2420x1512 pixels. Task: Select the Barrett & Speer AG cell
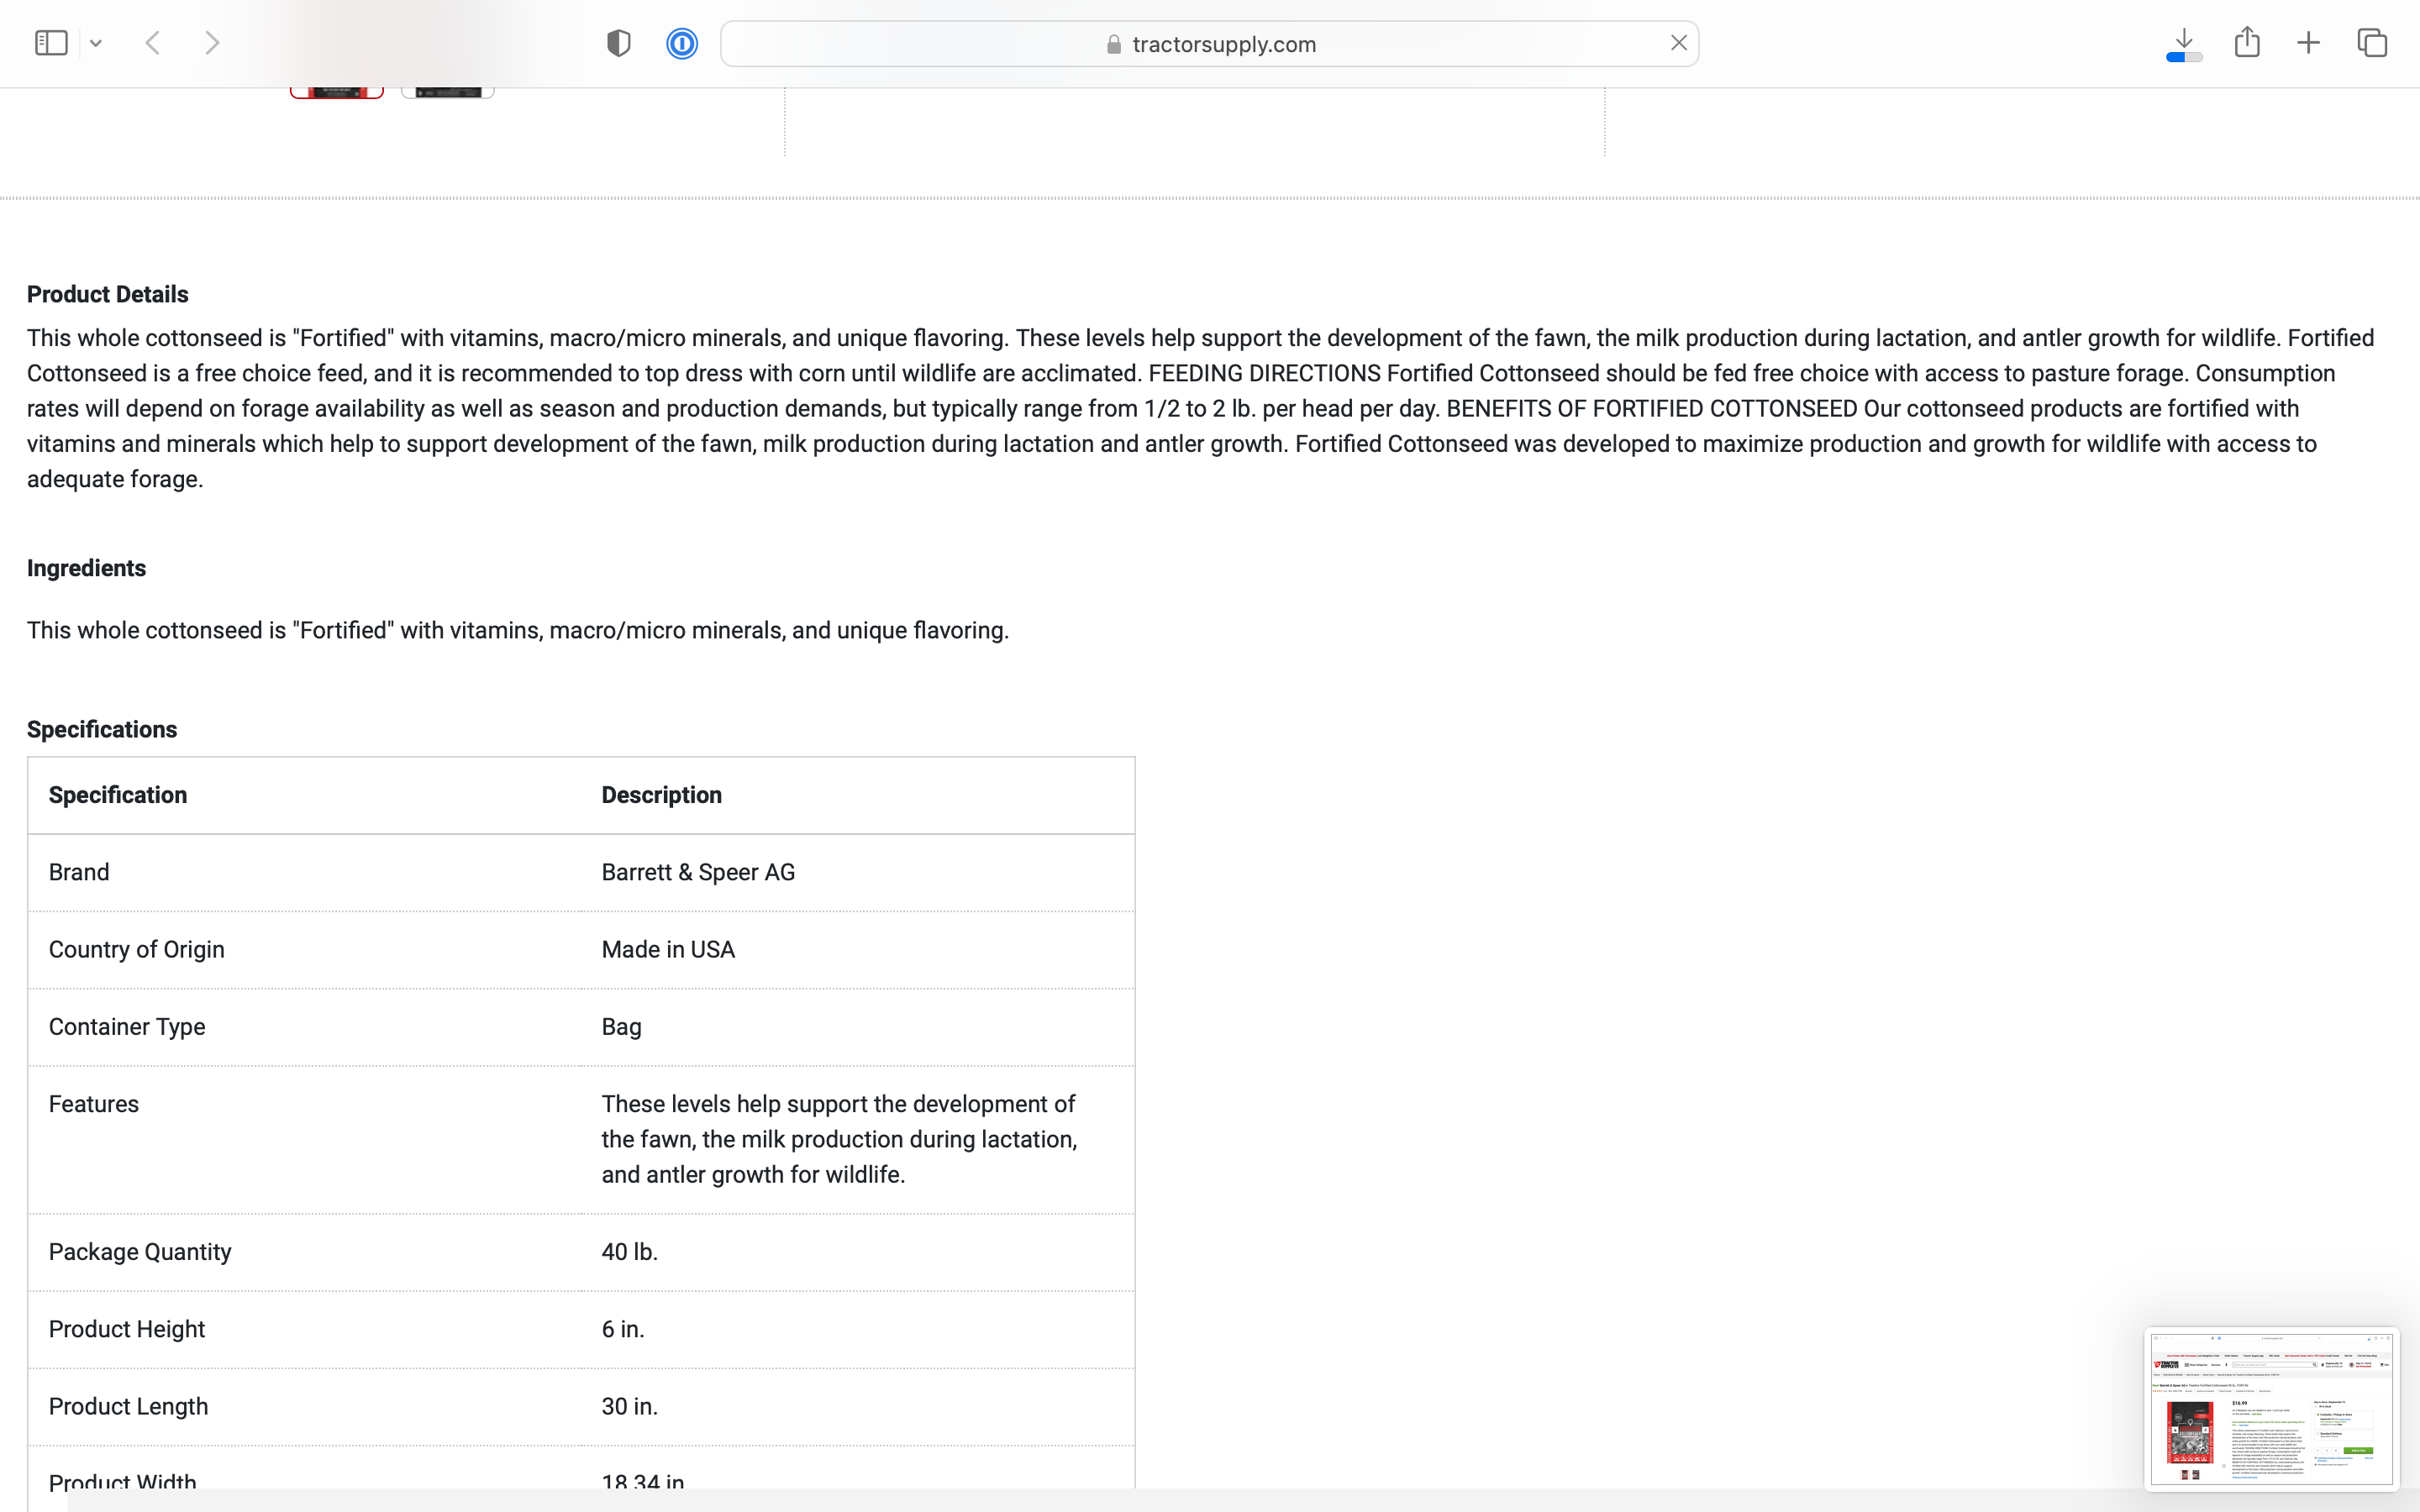click(698, 872)
